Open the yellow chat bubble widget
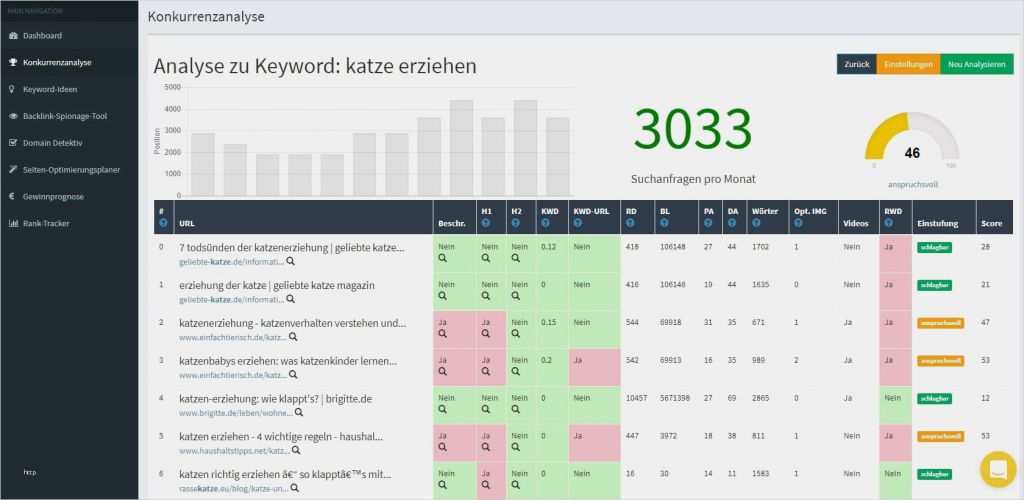Viewport: 1024px width, 500px height. coord(998,469)
